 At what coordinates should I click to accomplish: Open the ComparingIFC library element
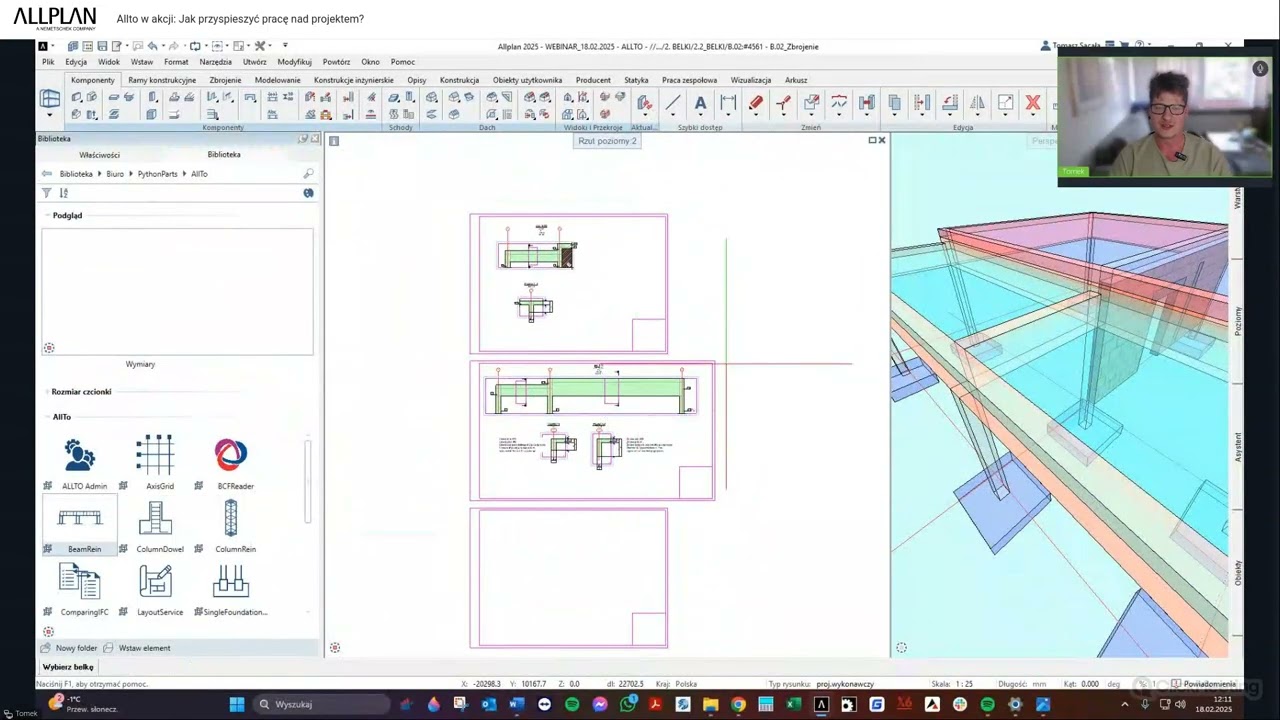pos(80,588)
